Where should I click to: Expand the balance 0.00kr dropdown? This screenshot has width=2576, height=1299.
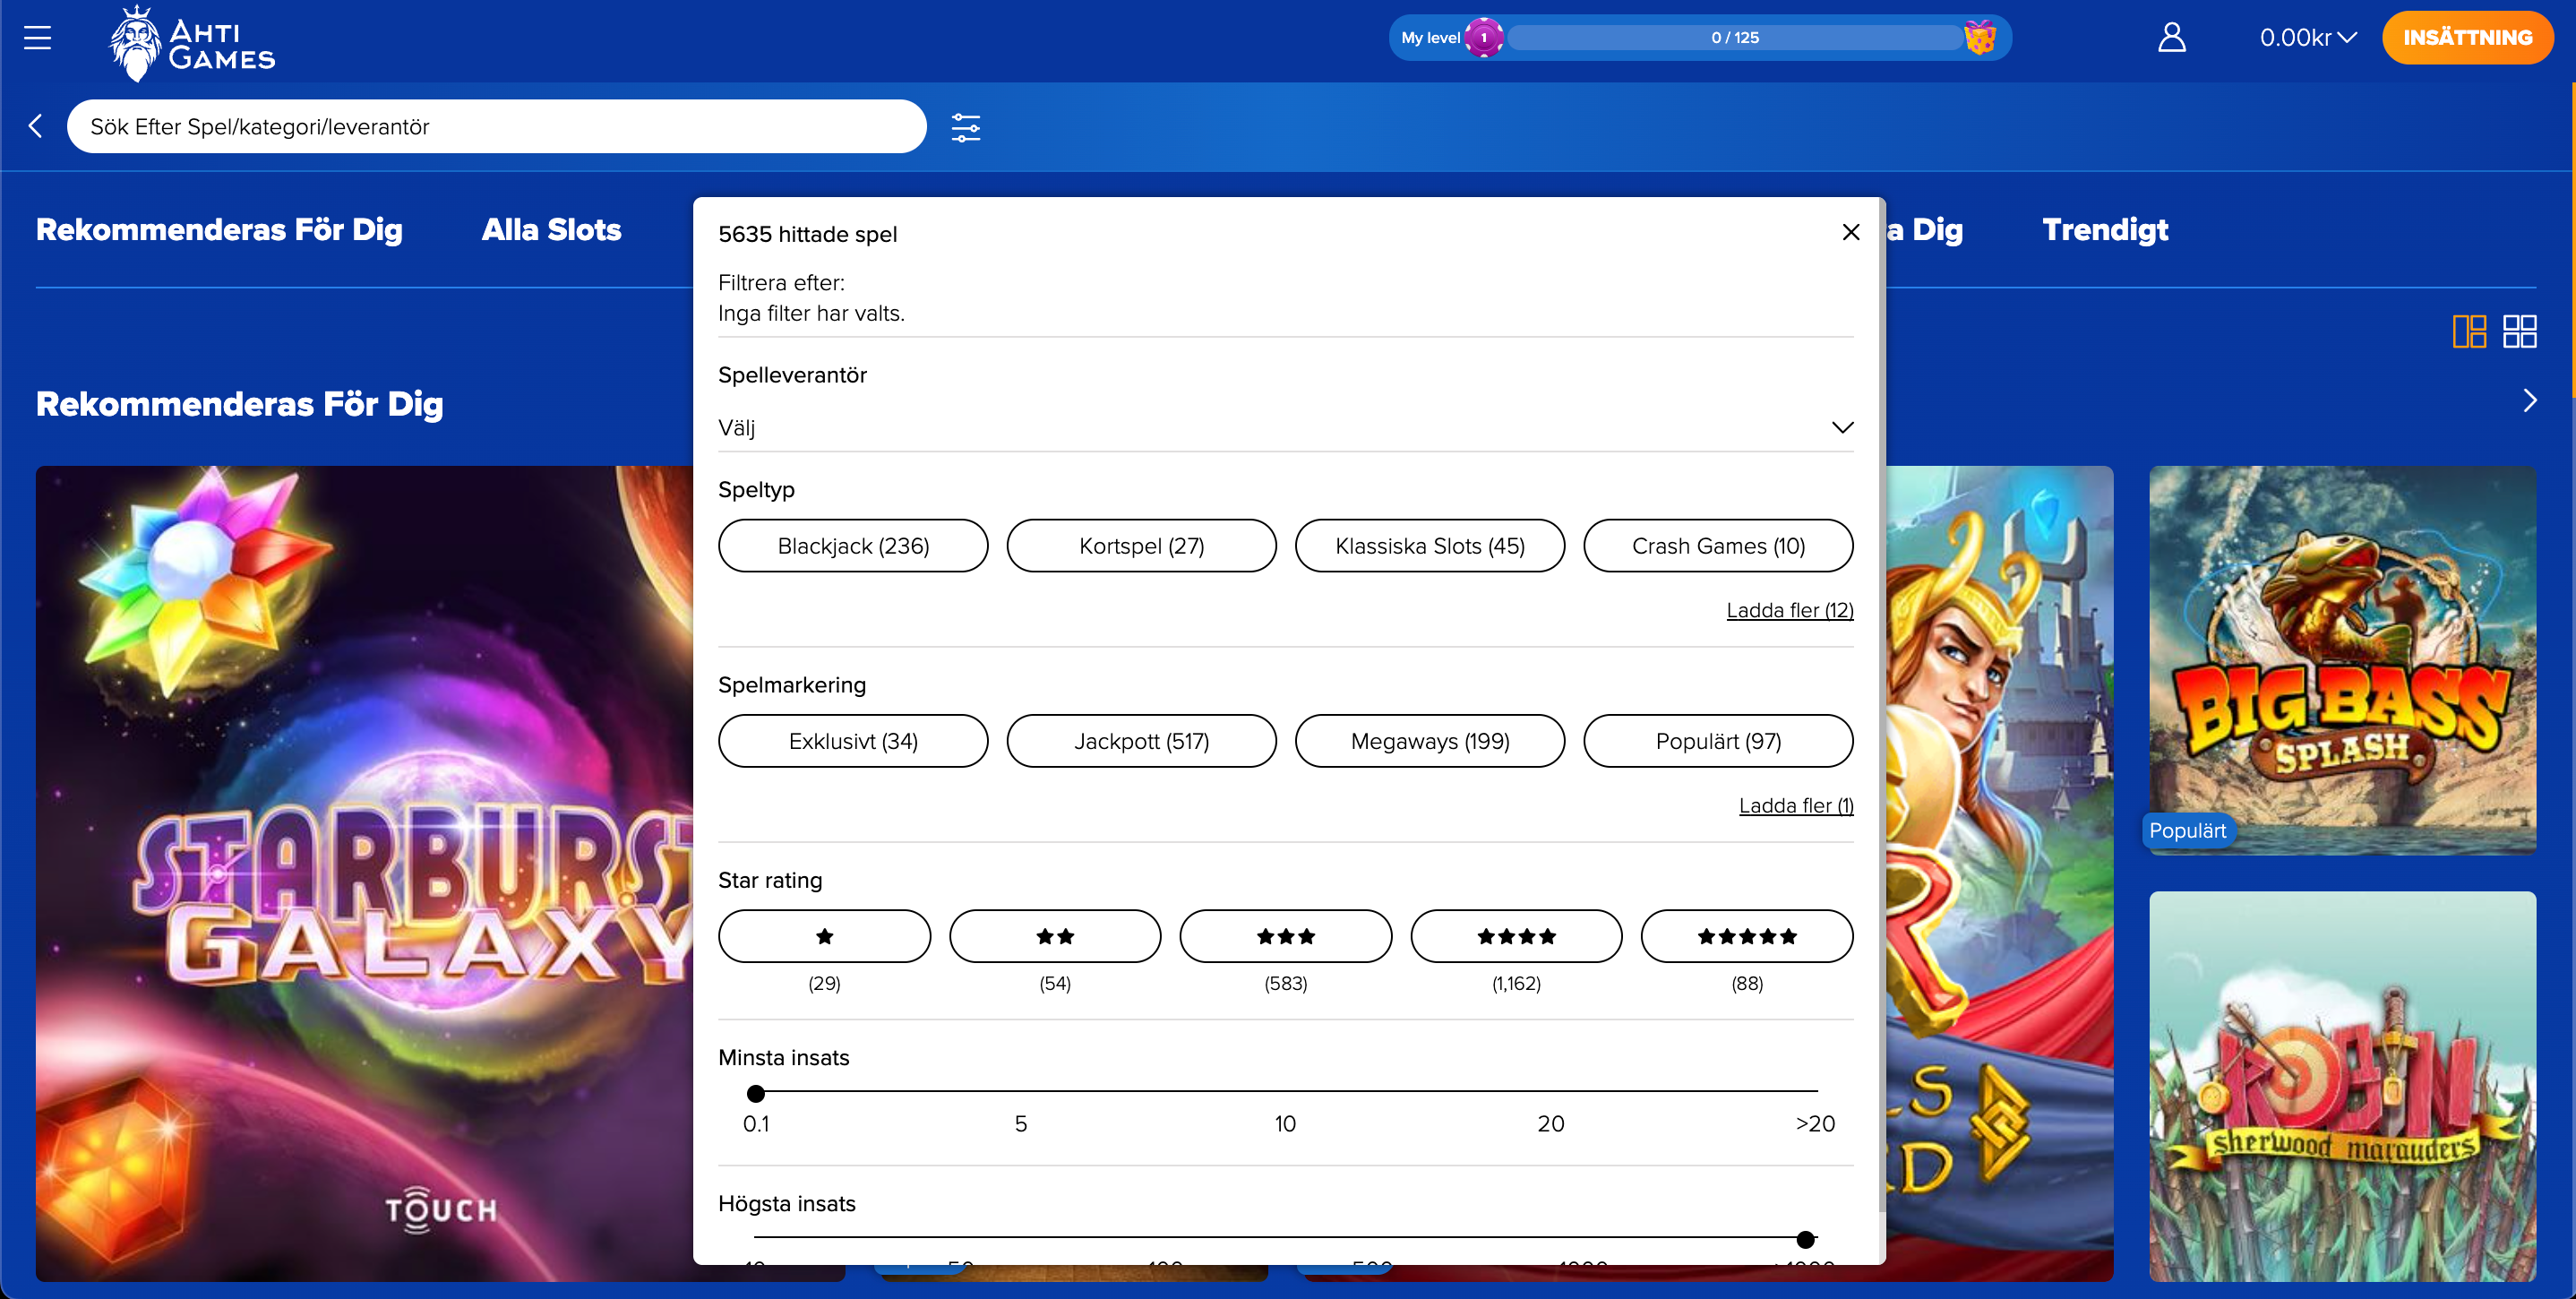click(x=2308, y=38)
